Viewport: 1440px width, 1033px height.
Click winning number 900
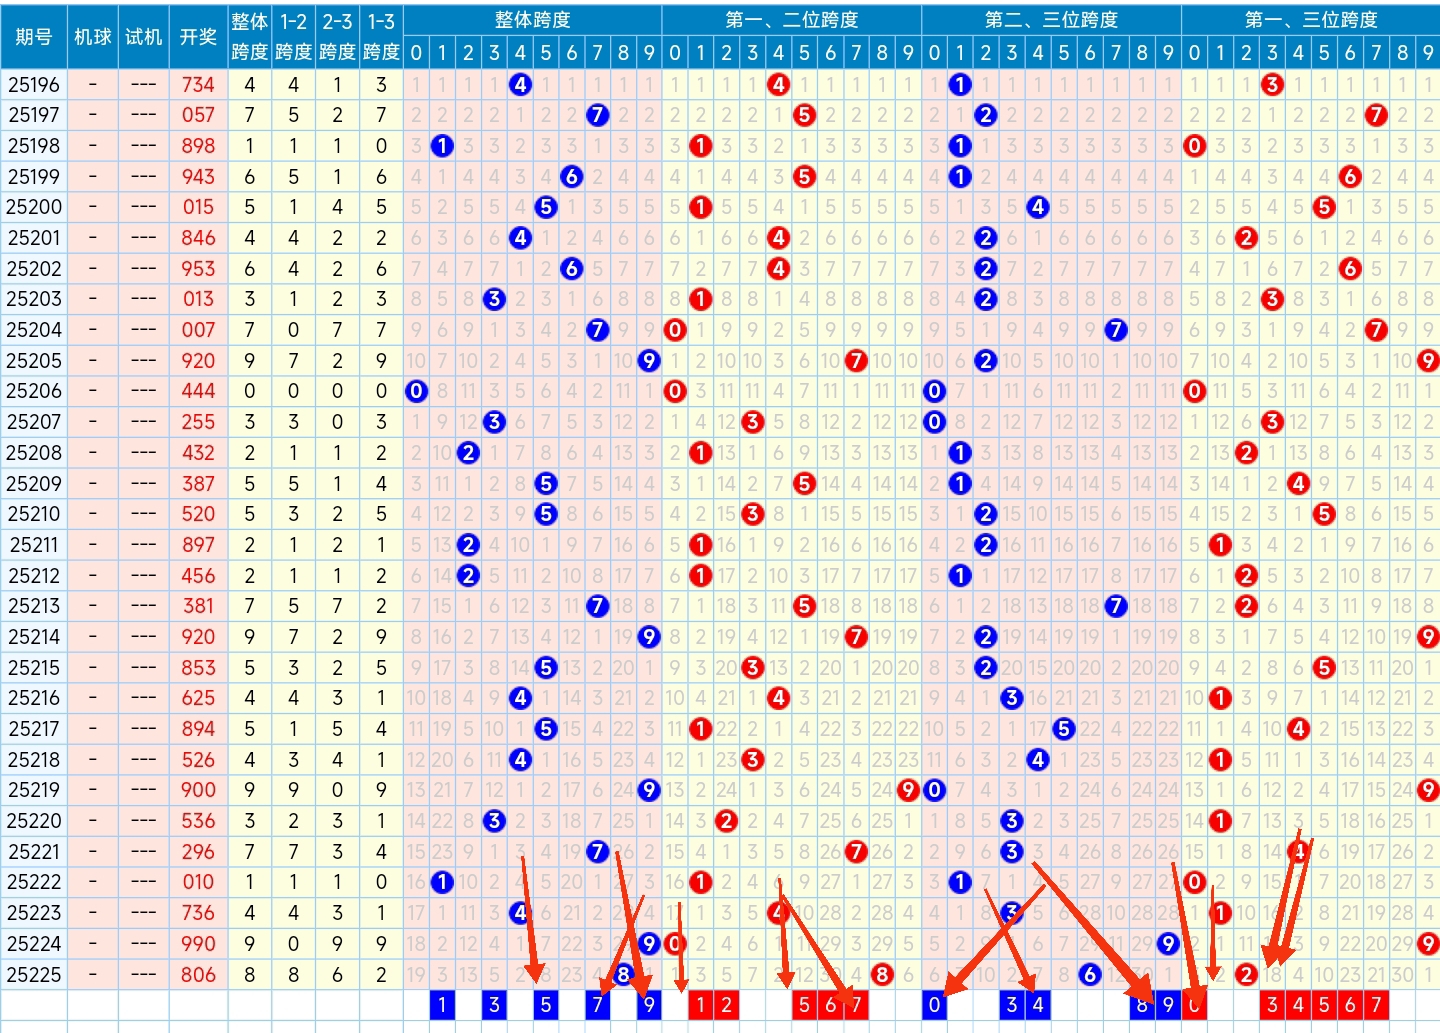(x=198, y=790)
